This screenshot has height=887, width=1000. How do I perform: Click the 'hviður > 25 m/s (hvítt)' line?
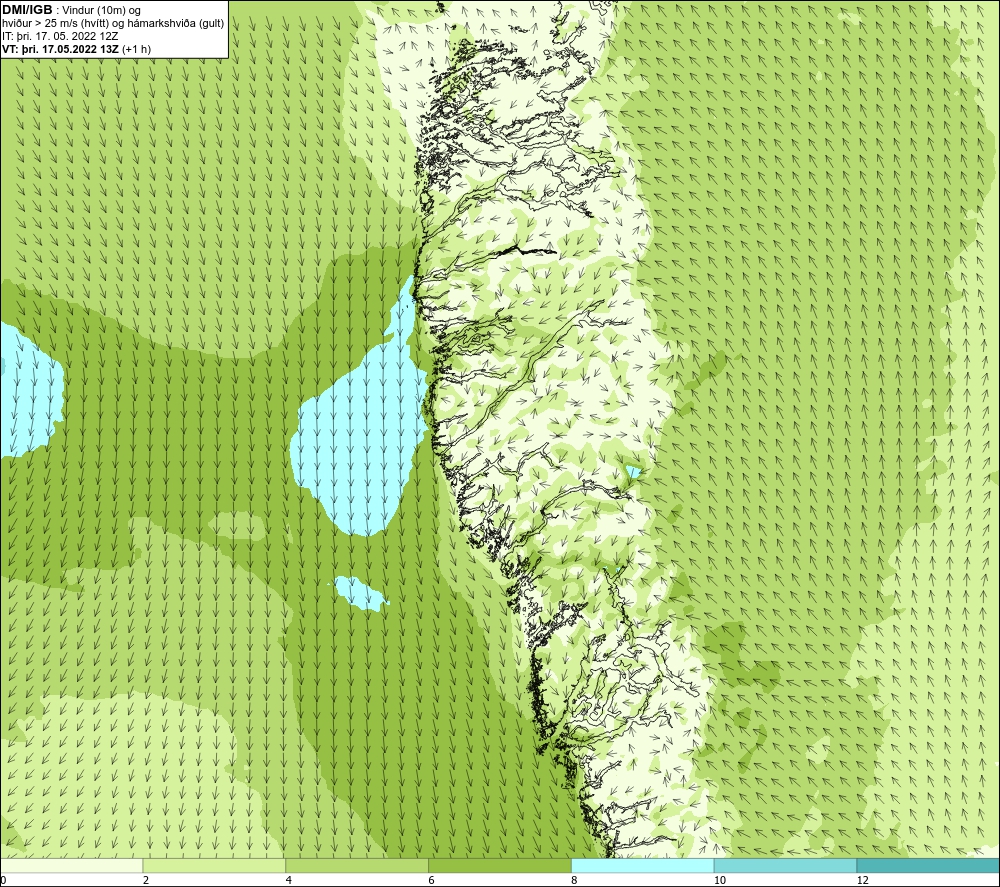click(x=113, y=24)
